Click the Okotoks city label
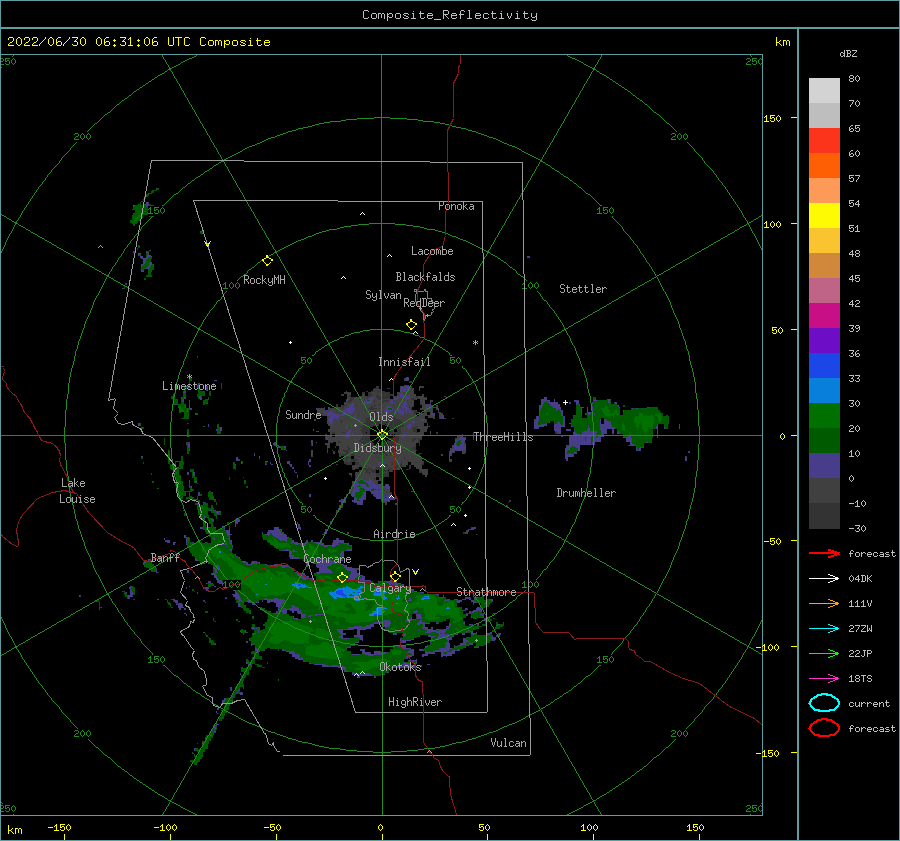 click(x=401, y=667)
